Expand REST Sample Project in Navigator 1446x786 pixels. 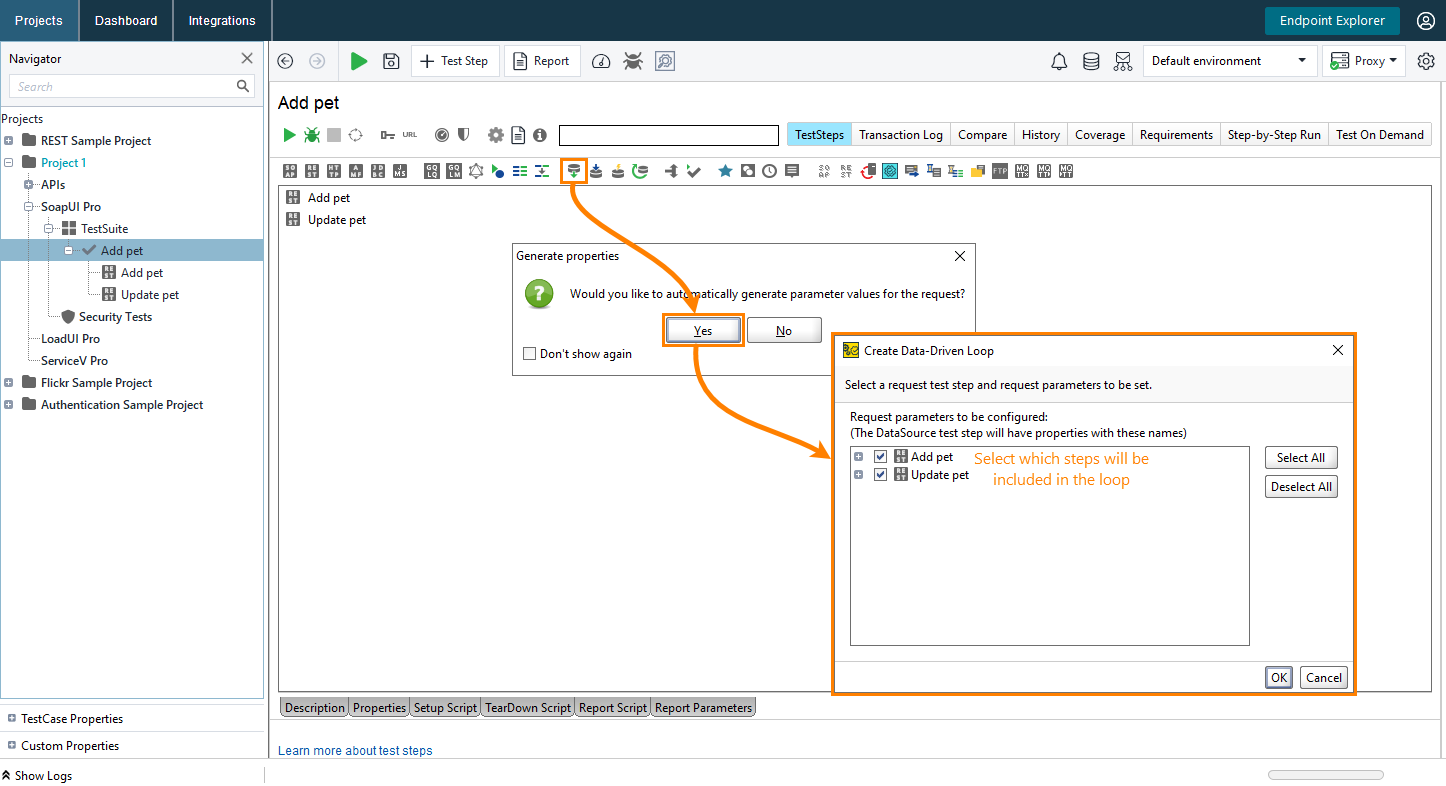[x=9, y=141]
